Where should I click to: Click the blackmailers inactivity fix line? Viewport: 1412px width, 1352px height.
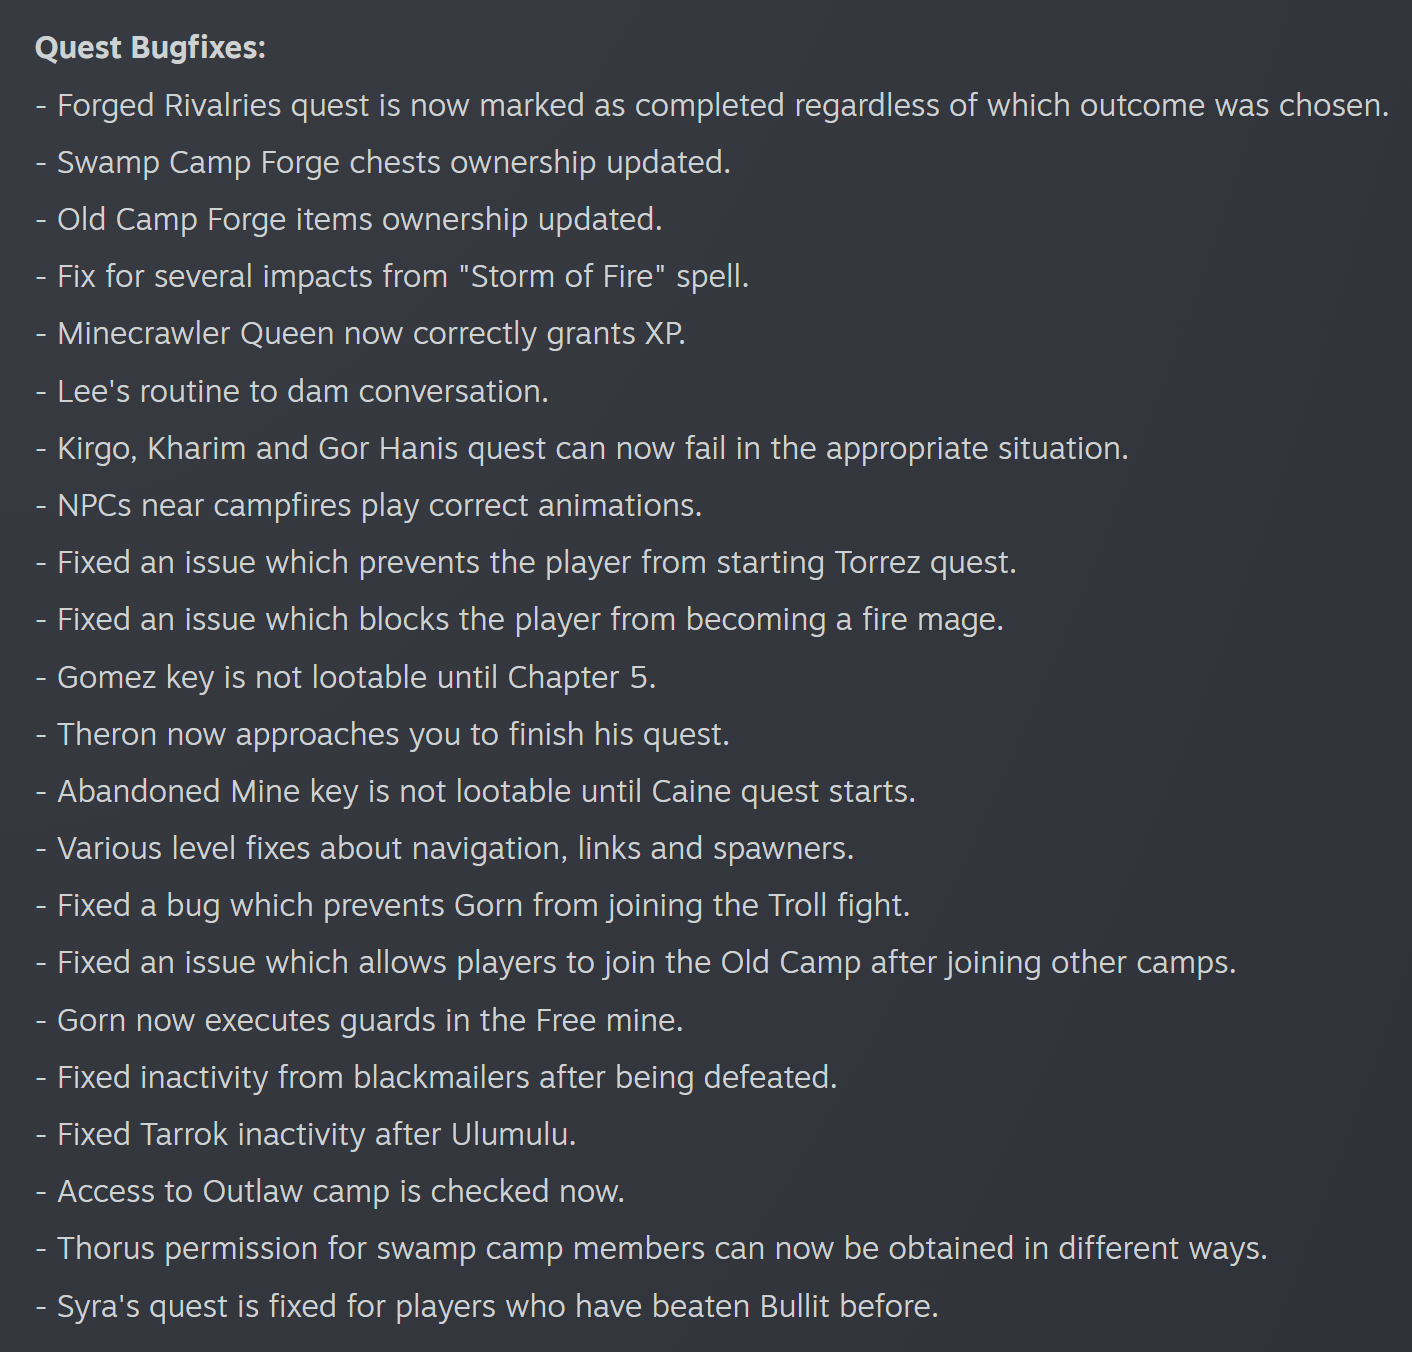436,1077
